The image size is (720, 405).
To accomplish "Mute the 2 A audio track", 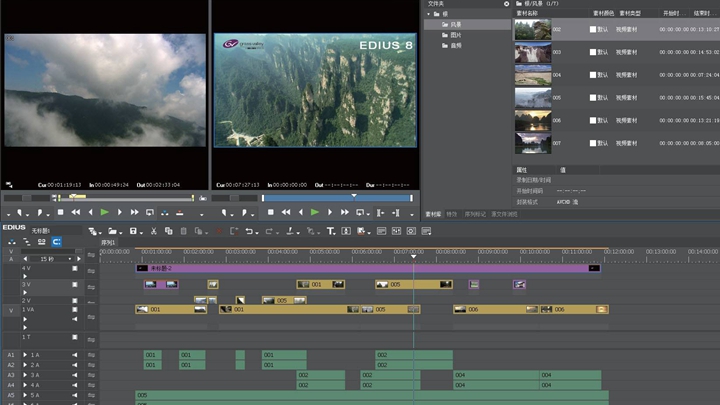I will pos(74,365).
